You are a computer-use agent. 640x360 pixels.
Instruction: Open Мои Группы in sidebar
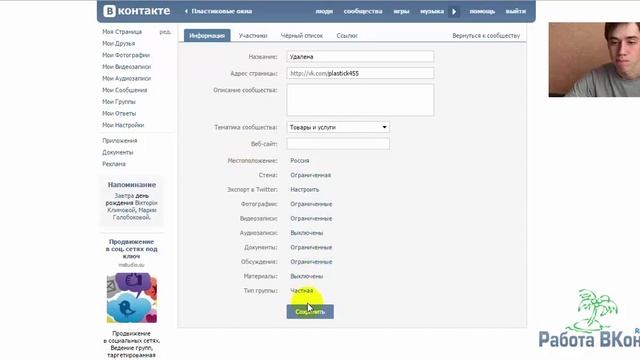coord(119,102)
